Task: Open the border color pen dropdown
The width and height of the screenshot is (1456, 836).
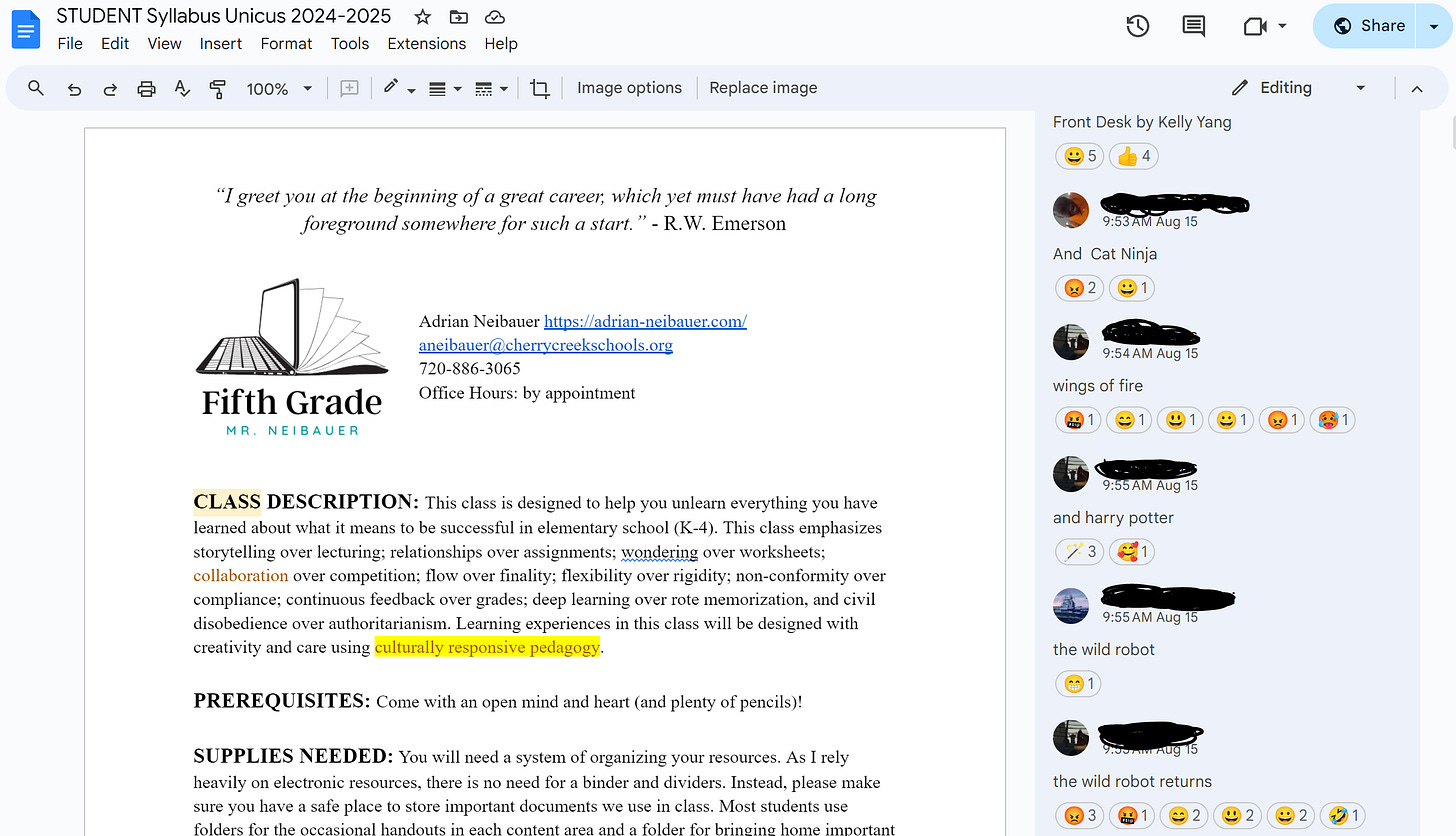Action: point(398,88)
